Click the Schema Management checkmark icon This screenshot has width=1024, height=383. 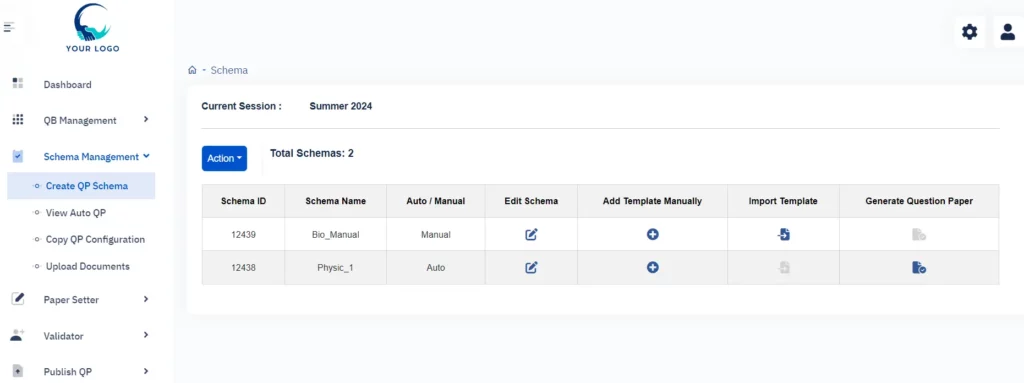(18, 156)
